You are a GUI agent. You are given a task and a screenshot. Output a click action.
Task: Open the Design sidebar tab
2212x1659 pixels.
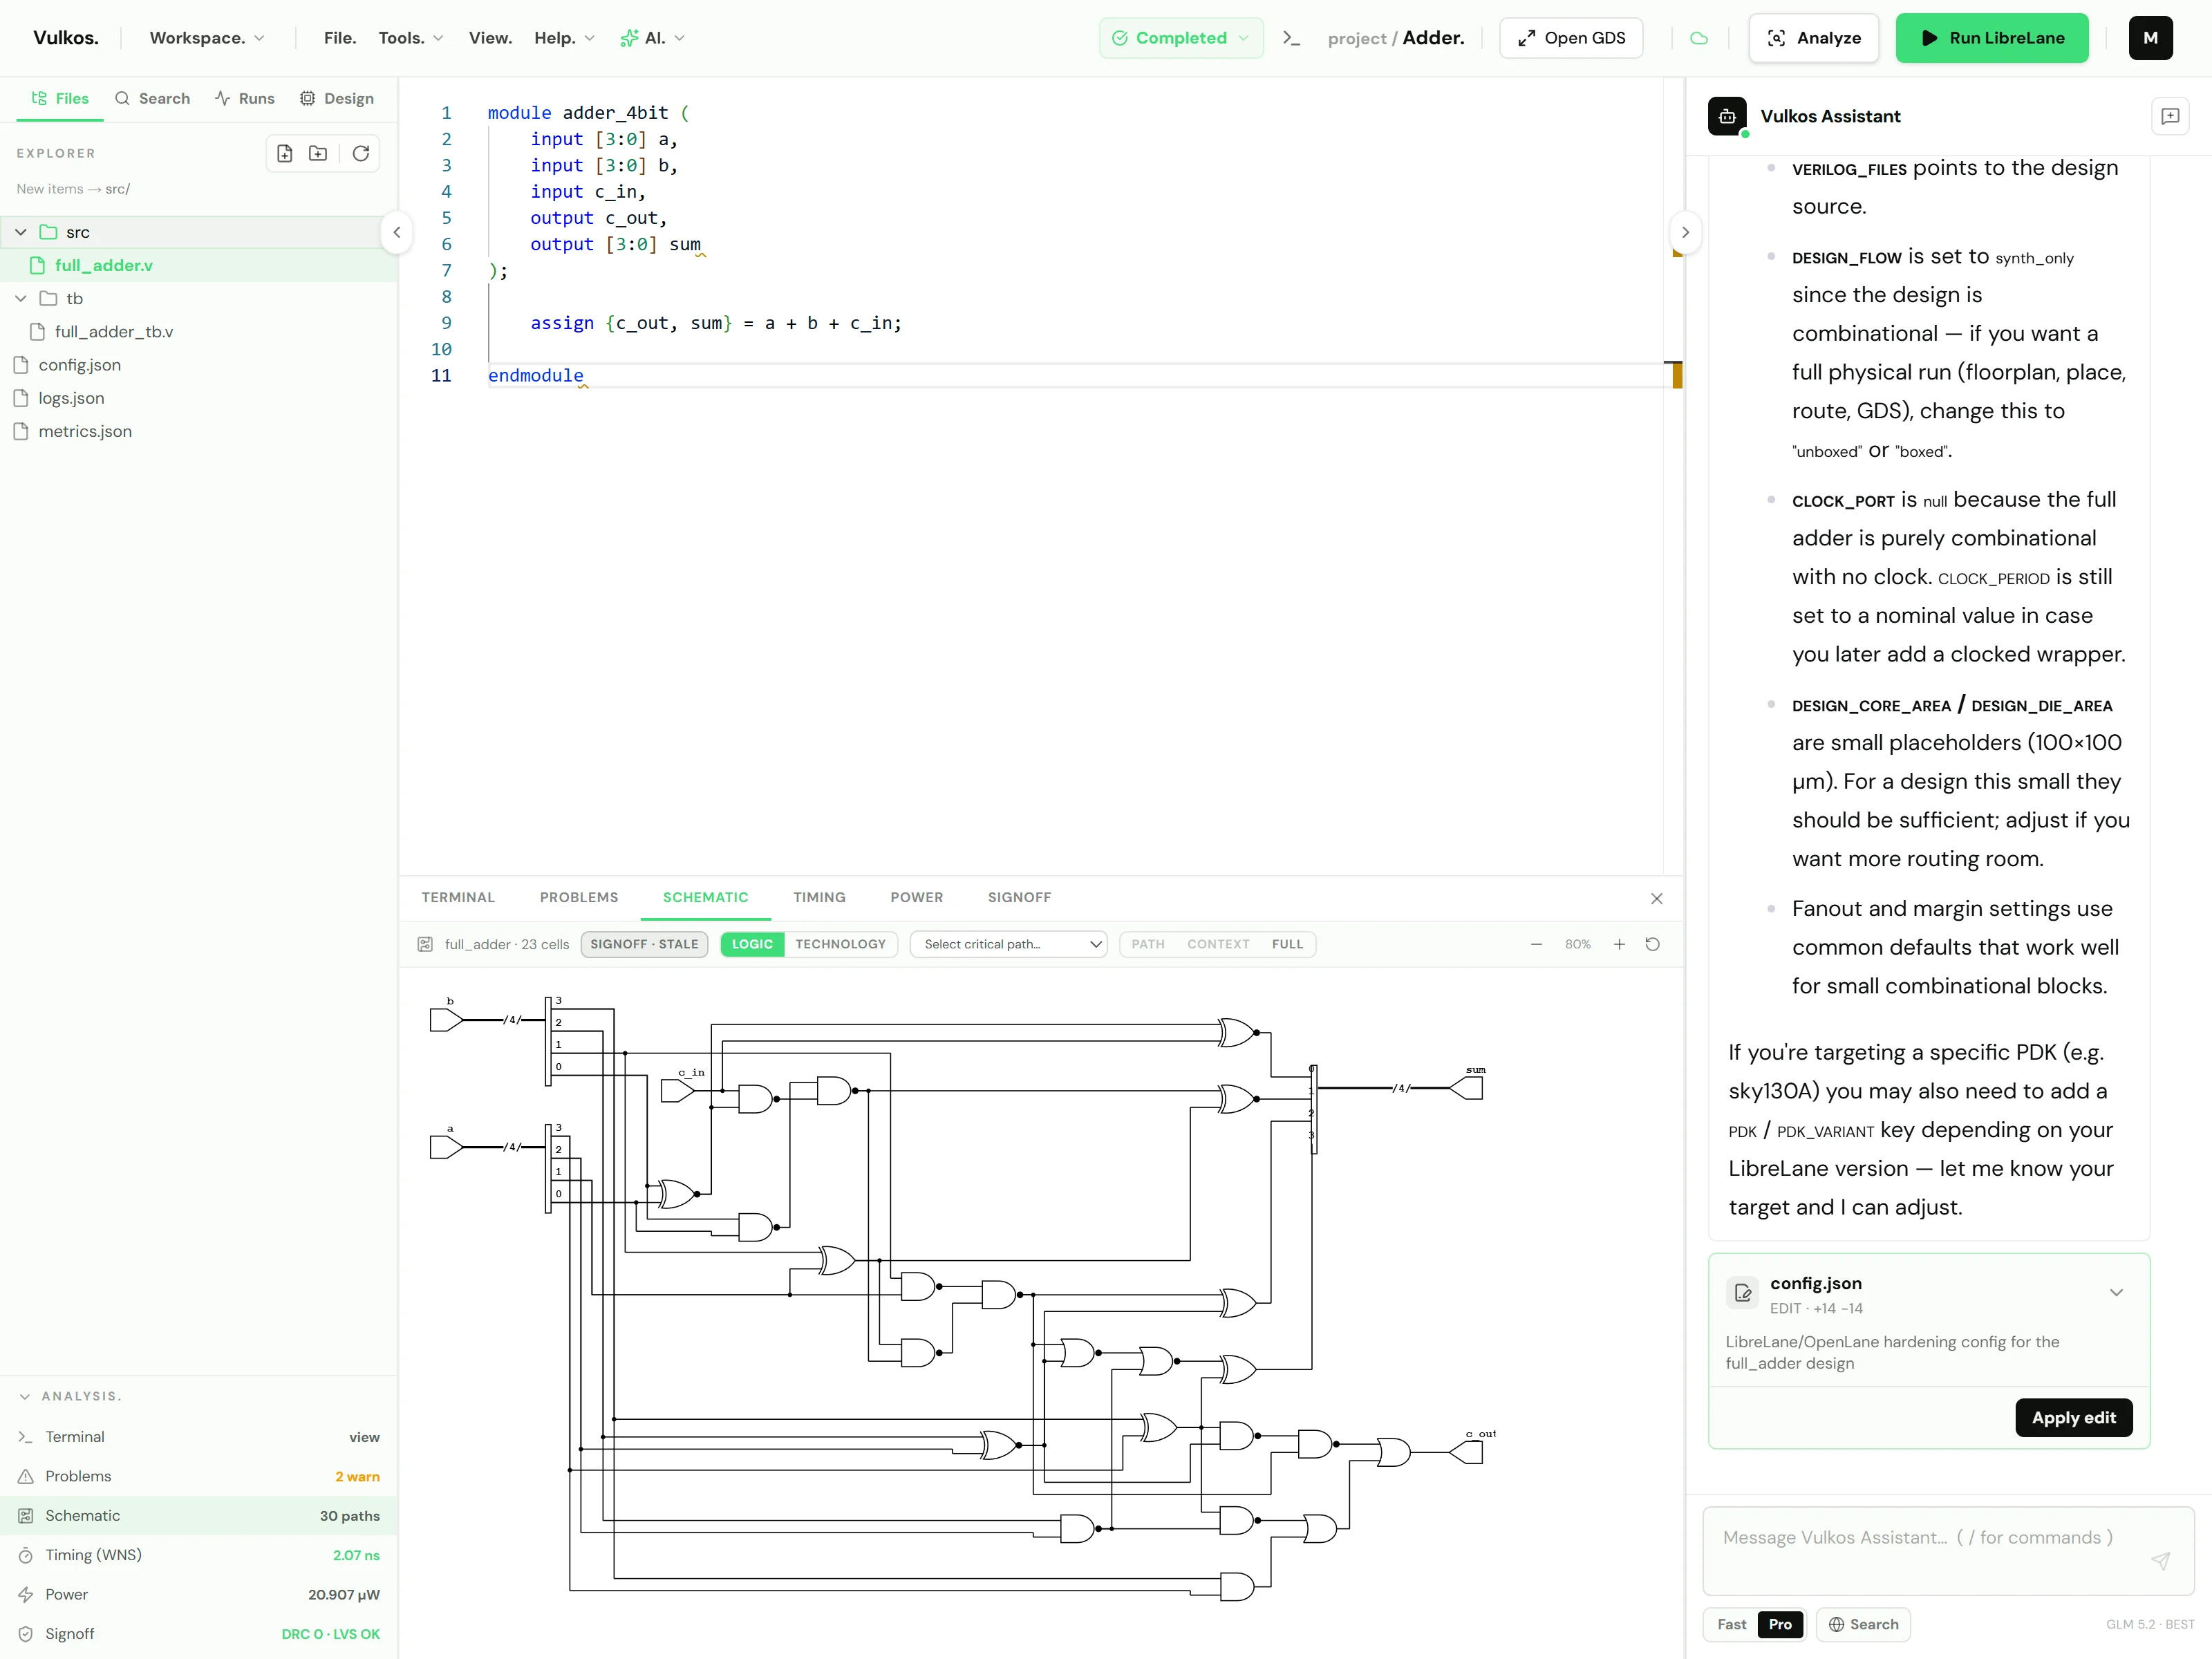pos(337,98)
